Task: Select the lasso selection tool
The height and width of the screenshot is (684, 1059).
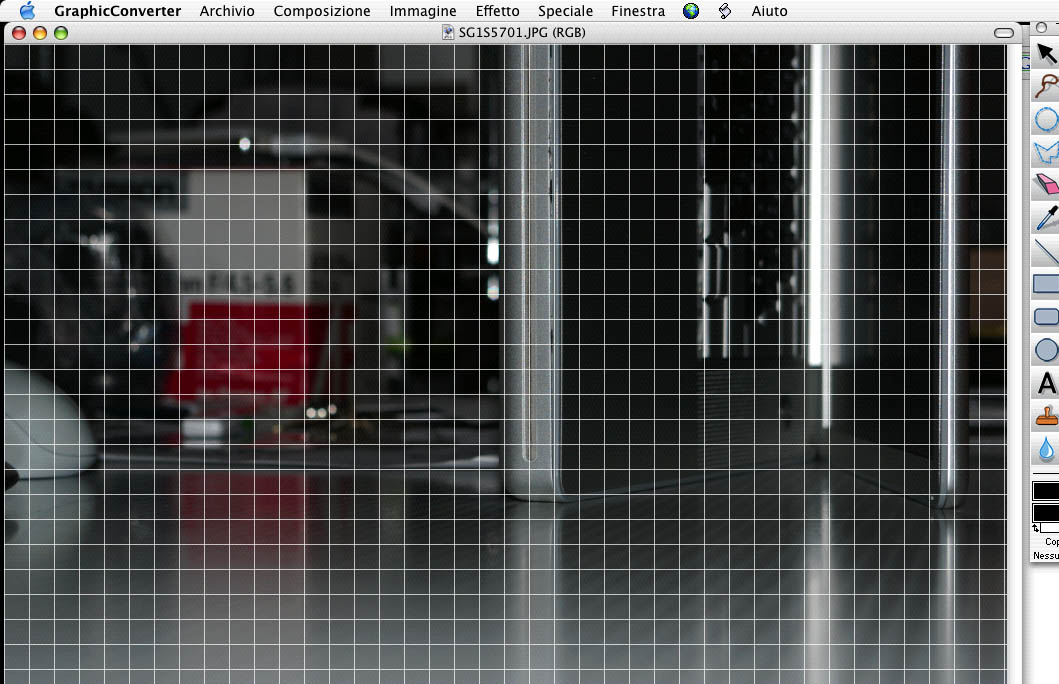Action: (1046, 87)
